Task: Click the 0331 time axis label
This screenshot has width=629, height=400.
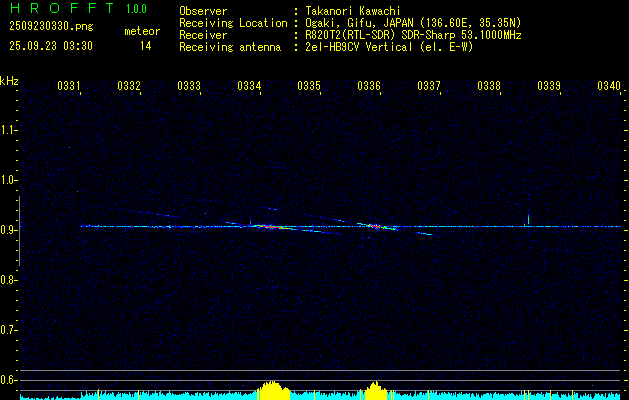Action: click(69, 85)
